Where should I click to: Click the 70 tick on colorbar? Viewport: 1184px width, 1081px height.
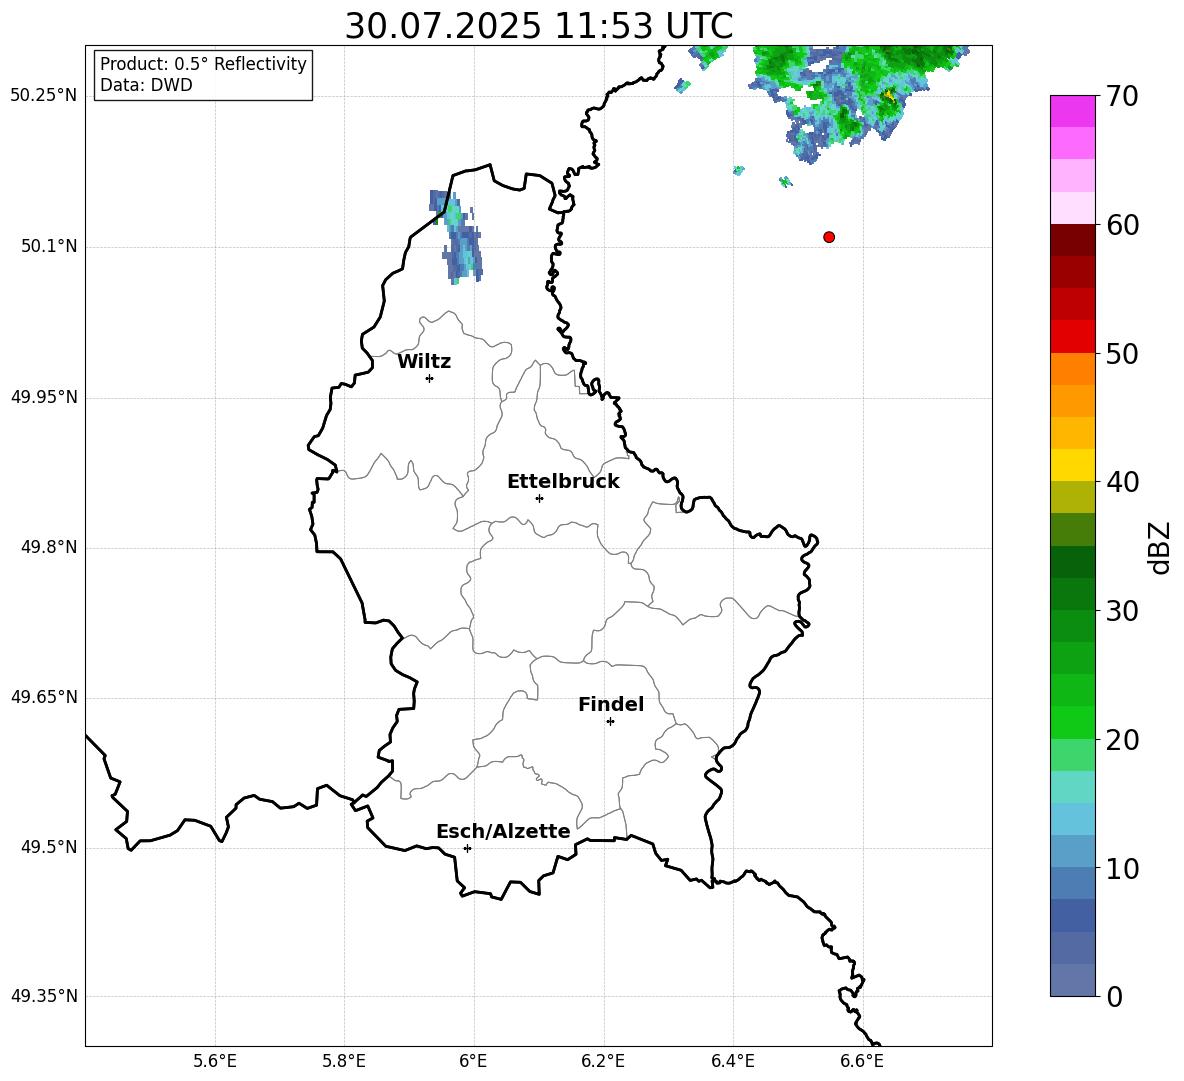pos(1122,97)
